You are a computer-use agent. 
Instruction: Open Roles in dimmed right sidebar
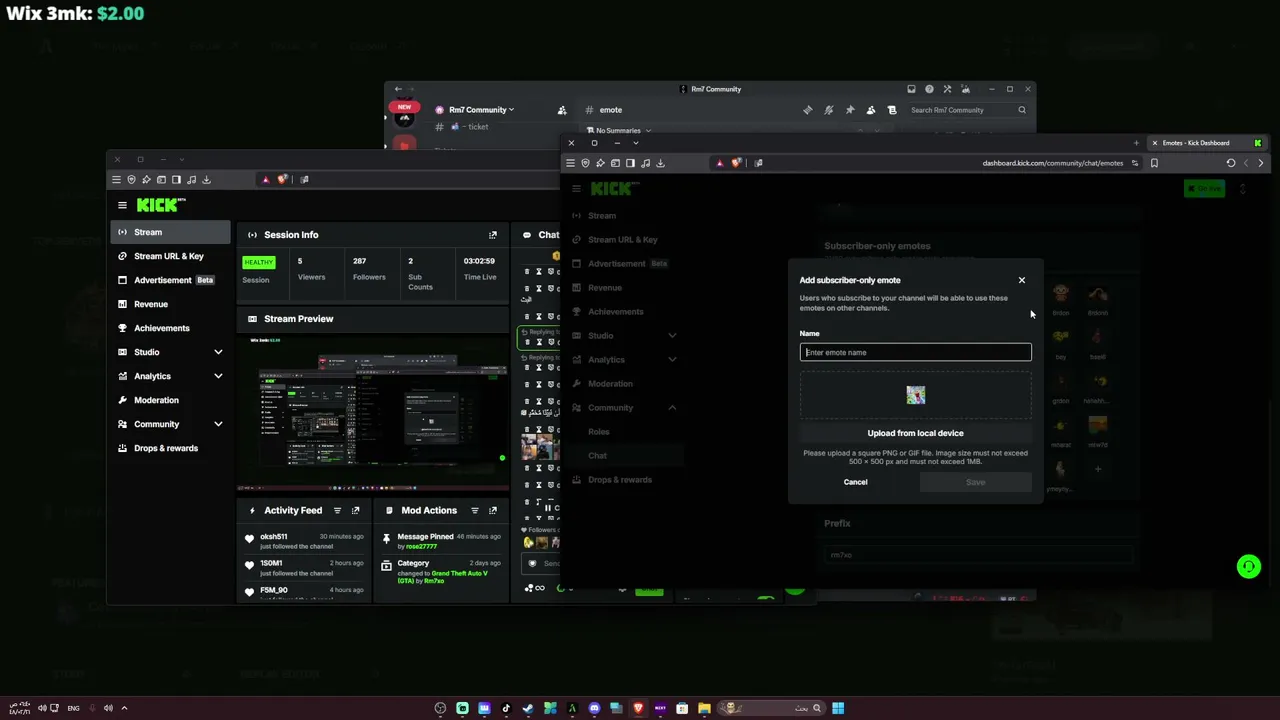click(x=599, y=432)
